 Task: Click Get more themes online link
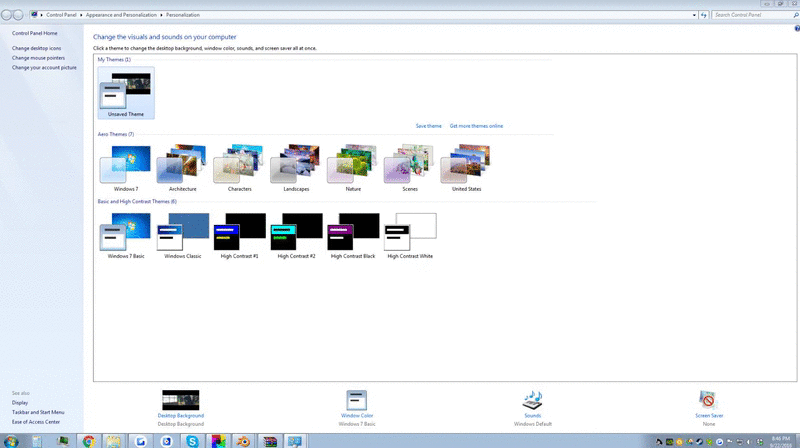(476, 126)
